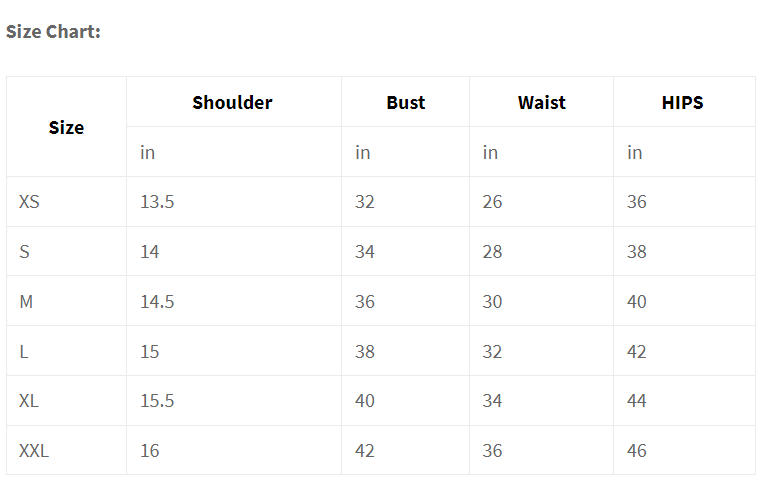This screenshot has height=488, width=783.
Task: Click the 'in' unit under Shoulder
Action: (x=148, y=153)
